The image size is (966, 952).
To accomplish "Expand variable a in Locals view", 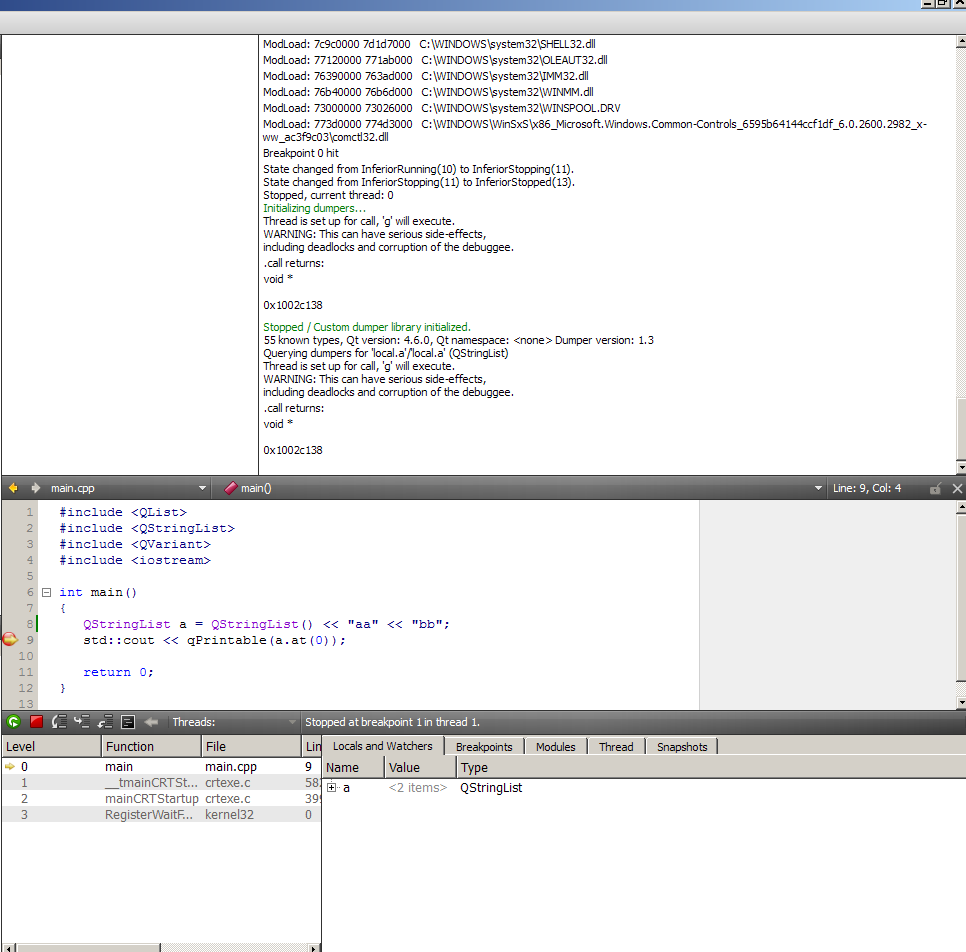I will click(331, 787).
